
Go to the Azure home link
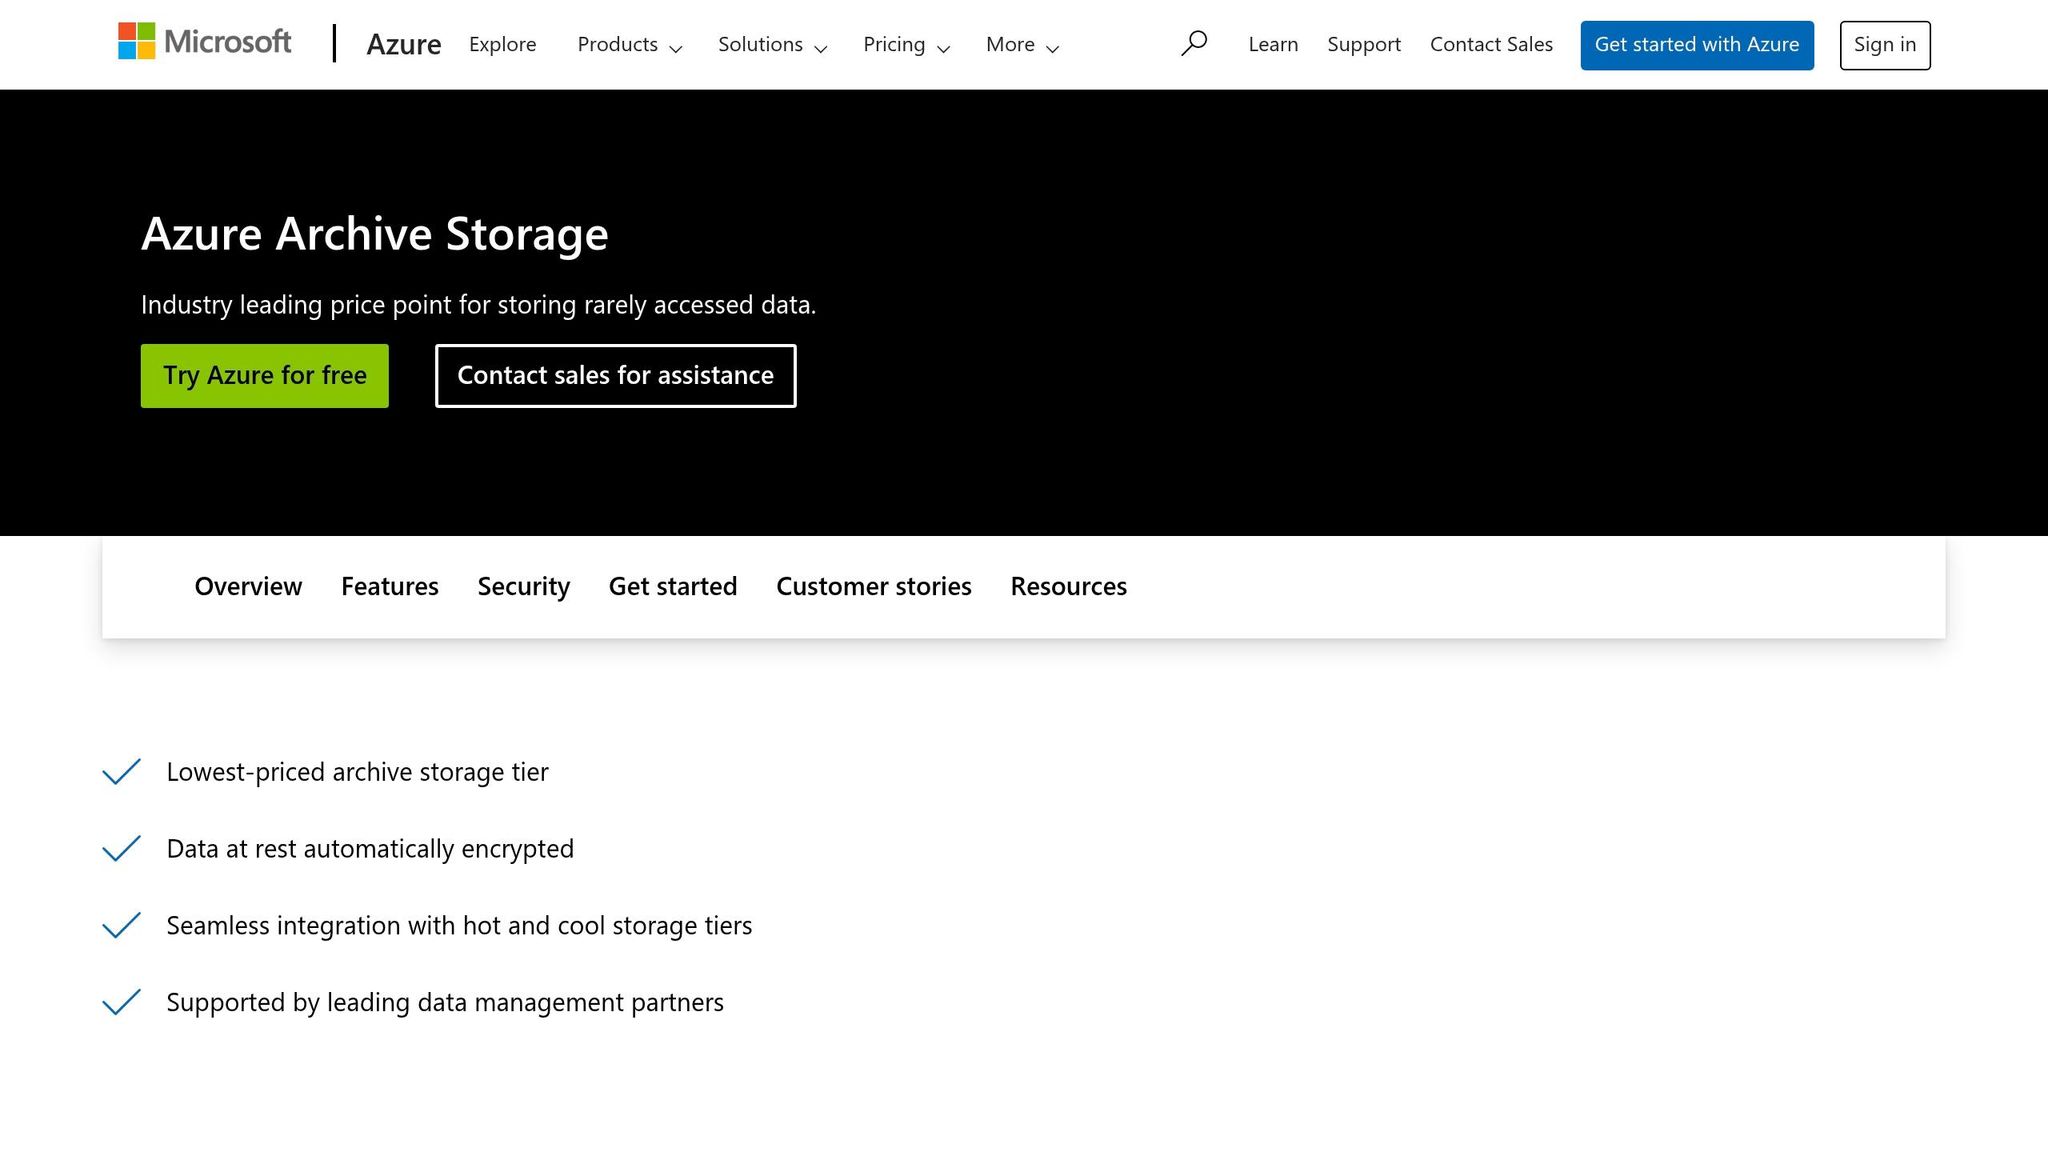[x=404, y=44]
